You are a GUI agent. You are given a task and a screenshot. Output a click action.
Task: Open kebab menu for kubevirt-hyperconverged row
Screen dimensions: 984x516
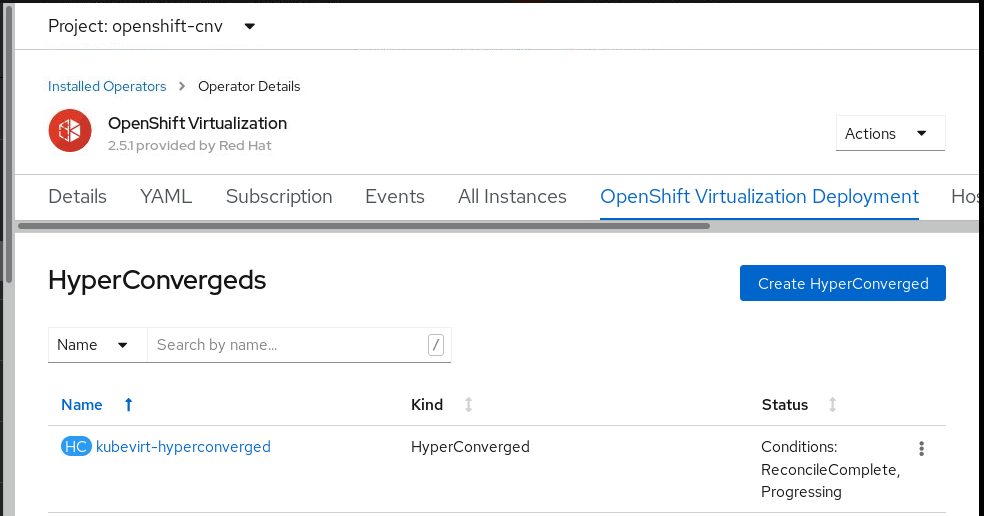tap(921, 449)
